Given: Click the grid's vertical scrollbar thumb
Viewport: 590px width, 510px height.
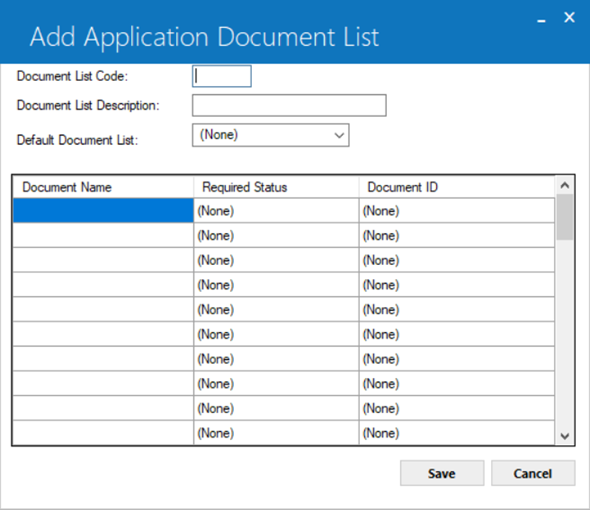Looking at the screenshot, I should pos(564,217).
